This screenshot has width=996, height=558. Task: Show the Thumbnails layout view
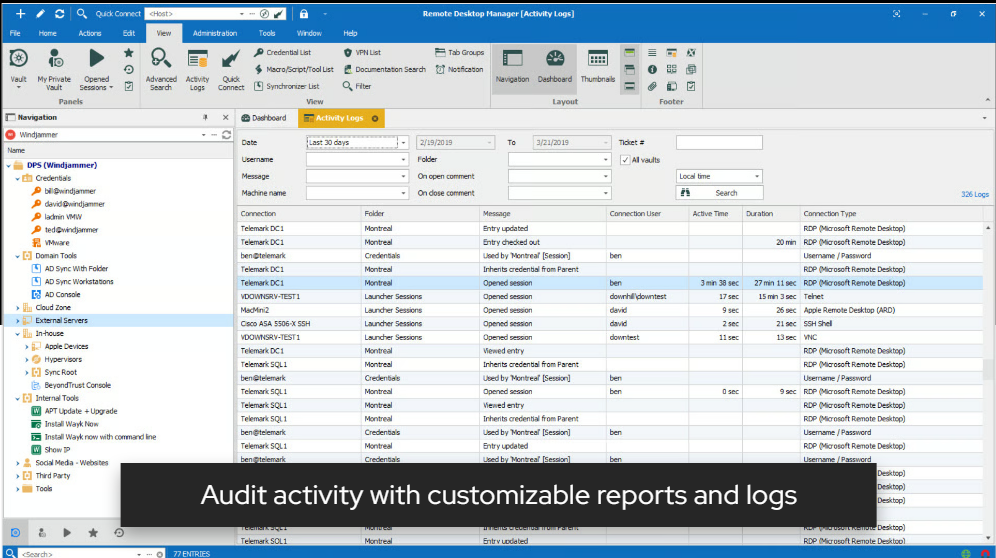[598, 60]
